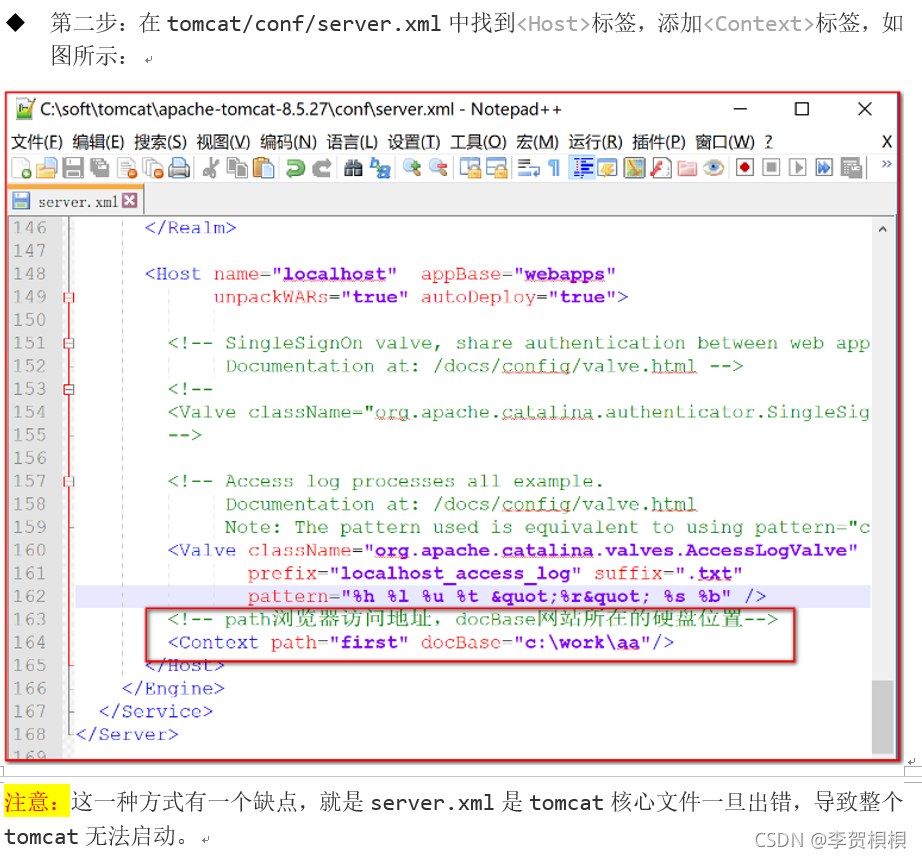922x858 pixels.
Task: Click the vertical scrollbar up arrow
Action: point(883,230)
